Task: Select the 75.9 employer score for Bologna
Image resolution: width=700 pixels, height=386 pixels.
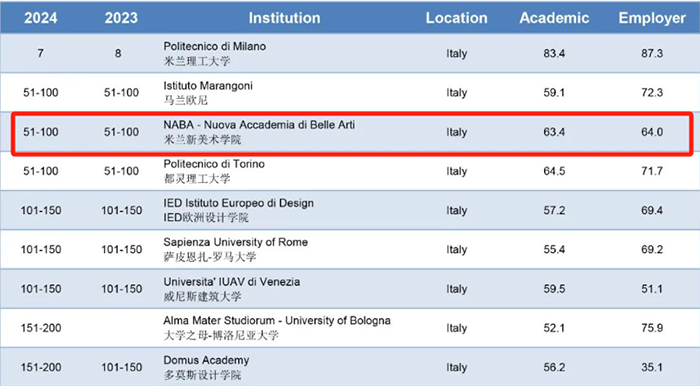Action: coord(652,328)
